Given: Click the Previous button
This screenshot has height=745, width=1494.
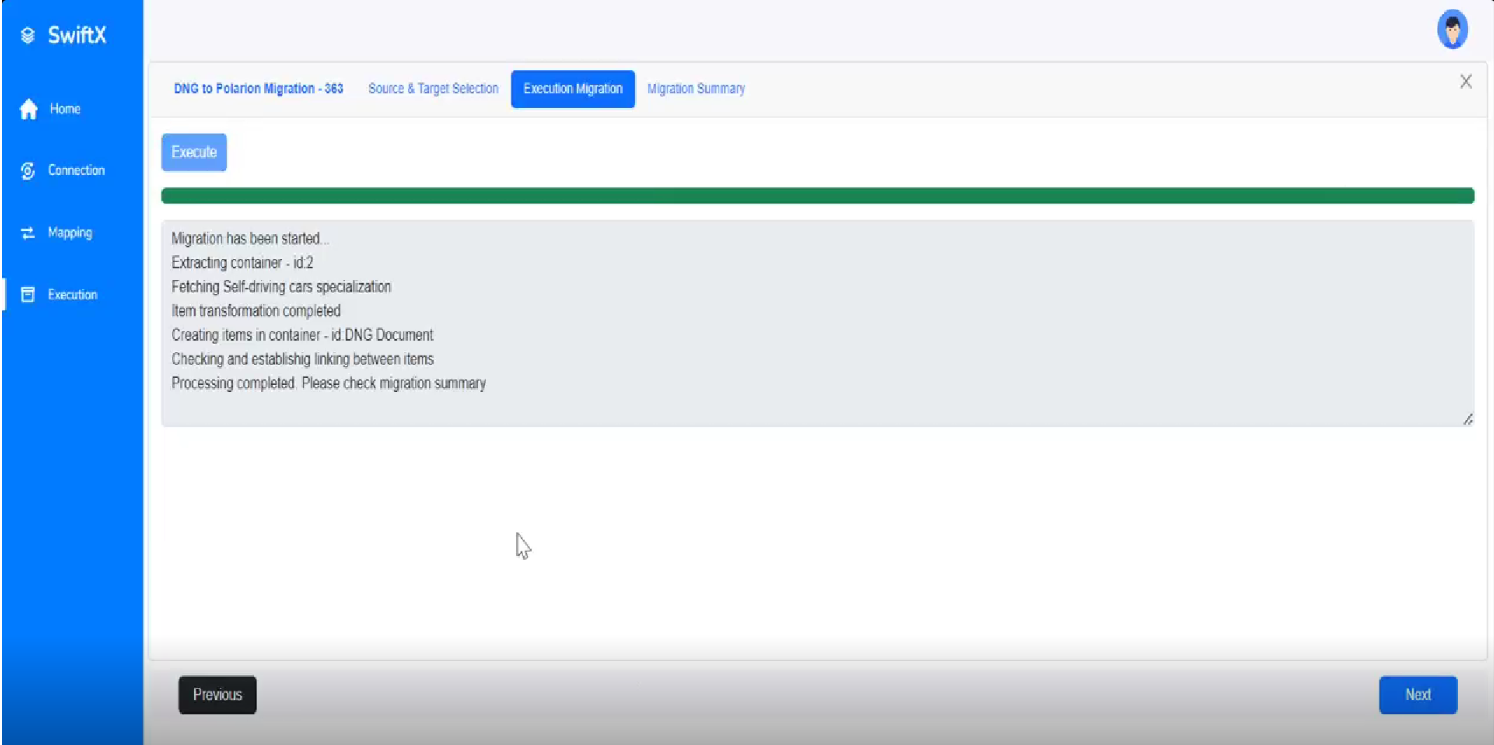Looking at the screenshot, I should tap(217, 695).
